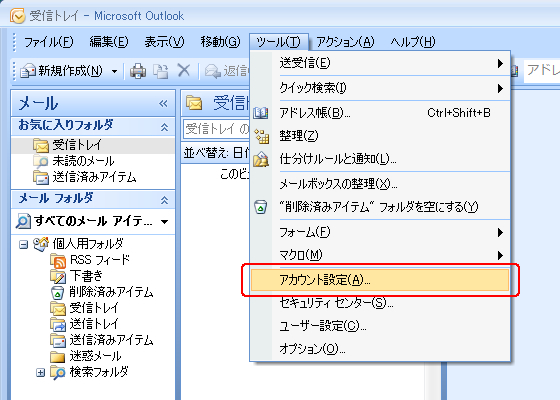This screenshot has height=400, width=560.
Task: Open 仕分けルールと通知(L)... entry
Action: (380, 159)
